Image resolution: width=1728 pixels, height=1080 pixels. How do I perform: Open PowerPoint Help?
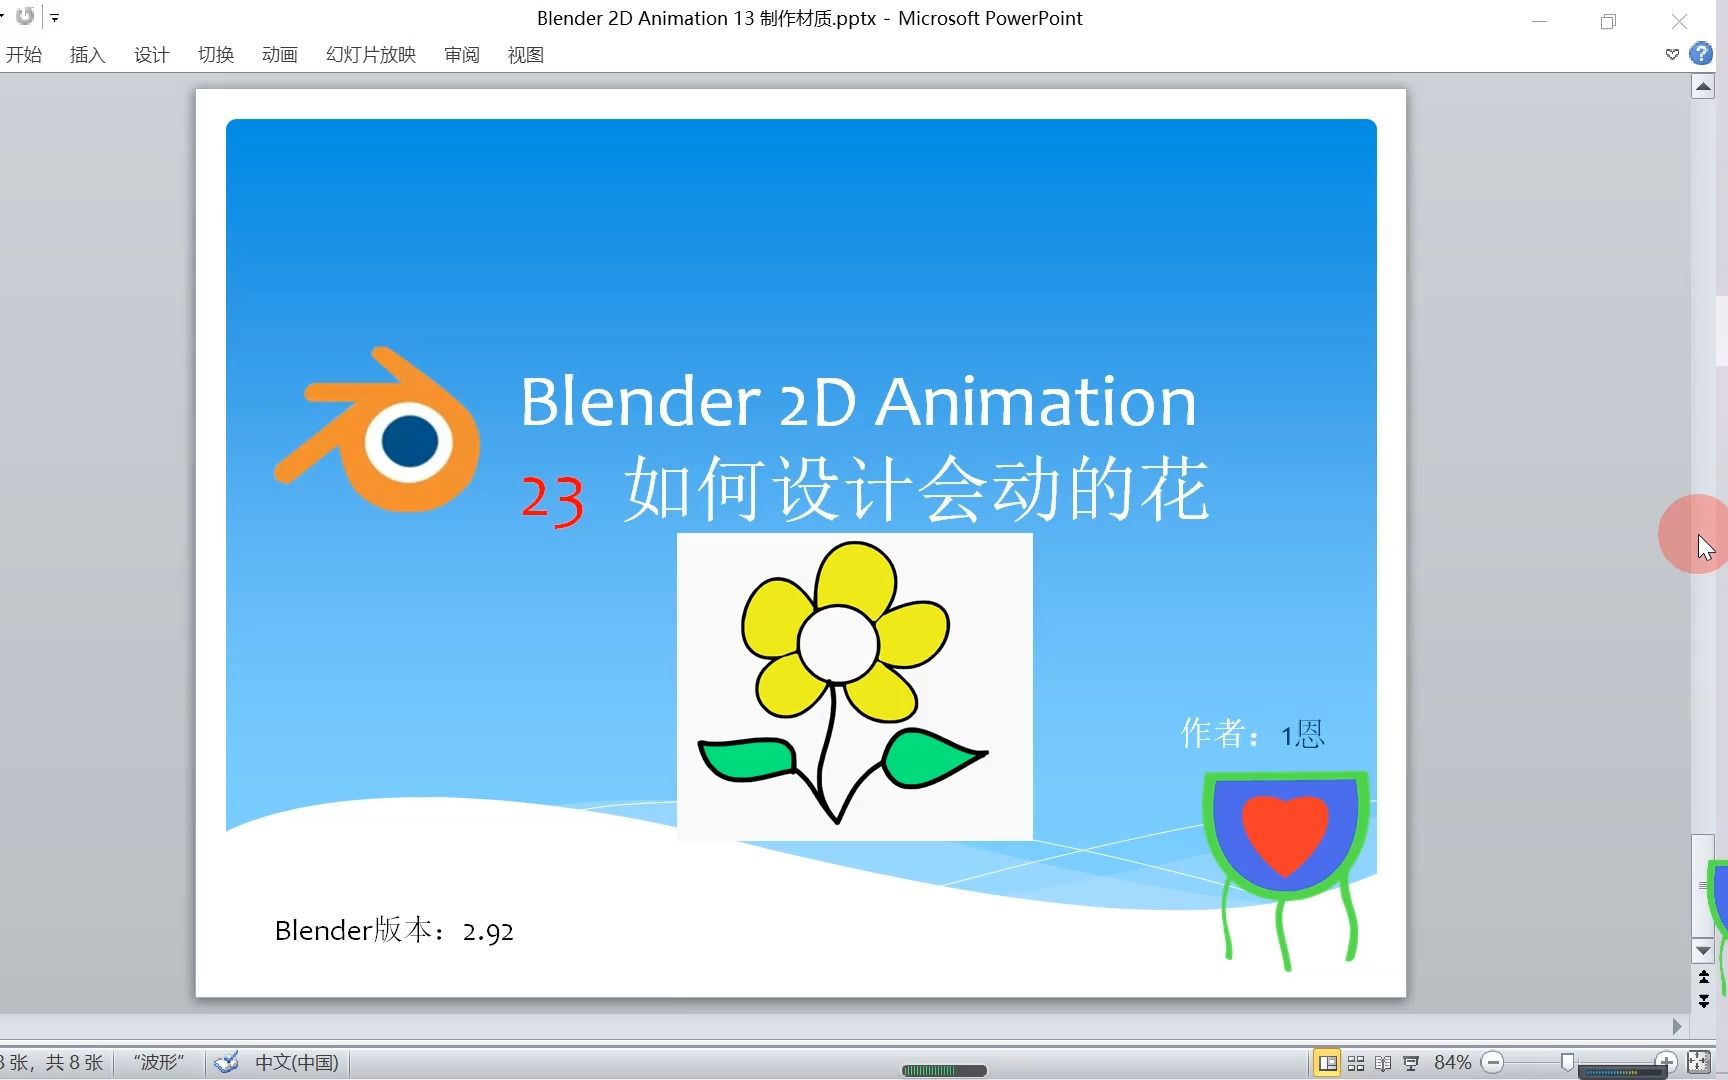click(1699, 54)
